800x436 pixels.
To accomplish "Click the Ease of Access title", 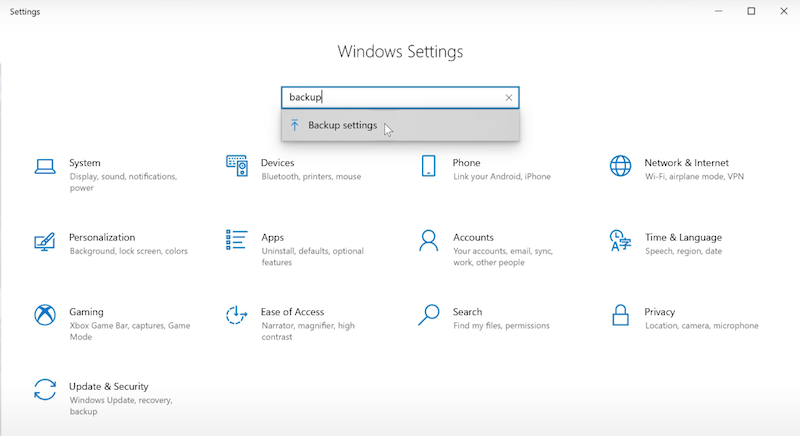I will point(292,312).
